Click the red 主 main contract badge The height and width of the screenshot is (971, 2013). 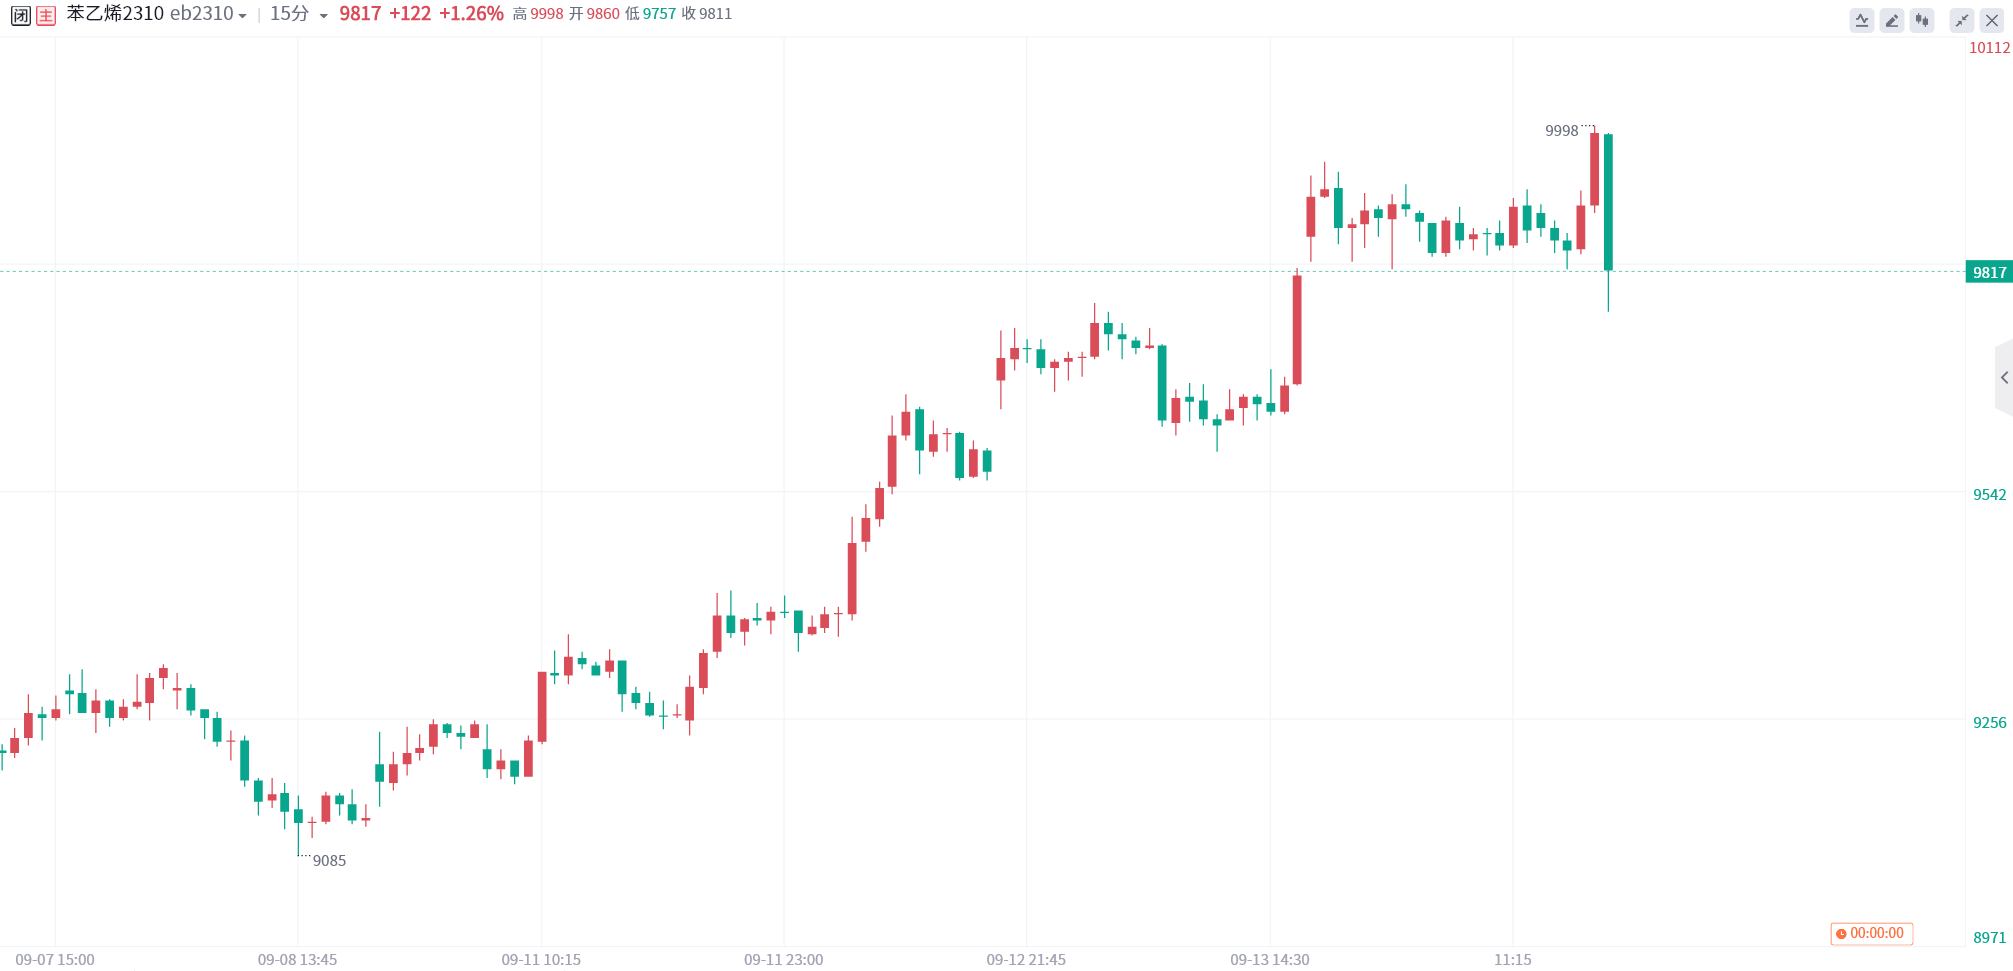[46, 15]
